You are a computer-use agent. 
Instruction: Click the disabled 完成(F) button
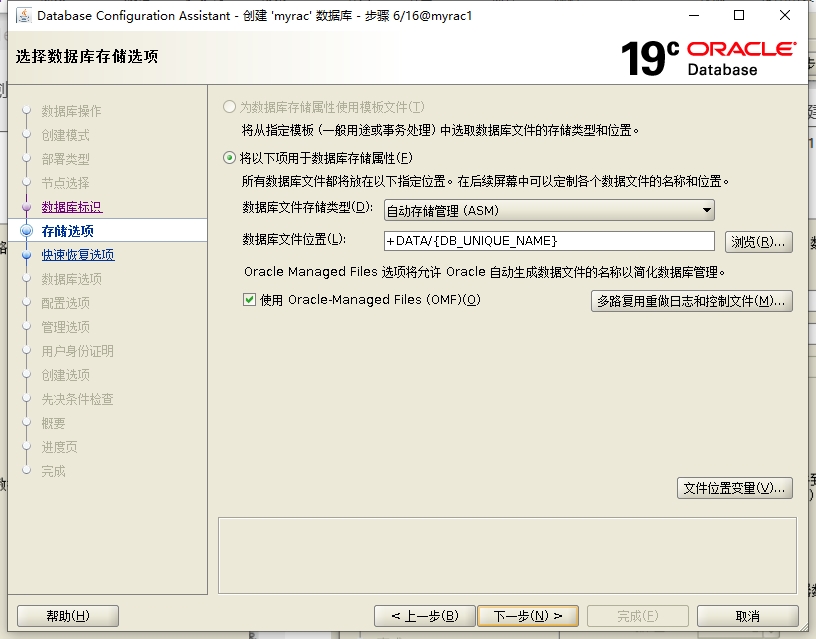[x=638, y=616]
